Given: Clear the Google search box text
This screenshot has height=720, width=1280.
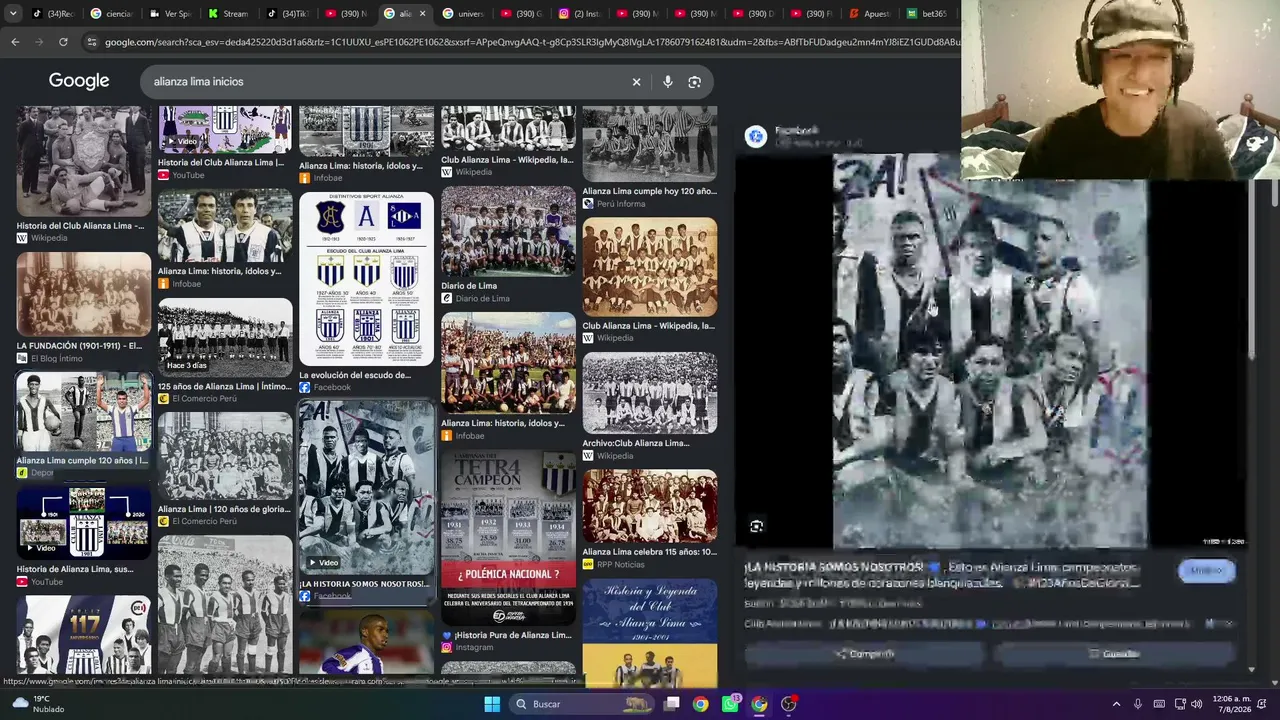Looking at the screenshot, I should [636, 82].
